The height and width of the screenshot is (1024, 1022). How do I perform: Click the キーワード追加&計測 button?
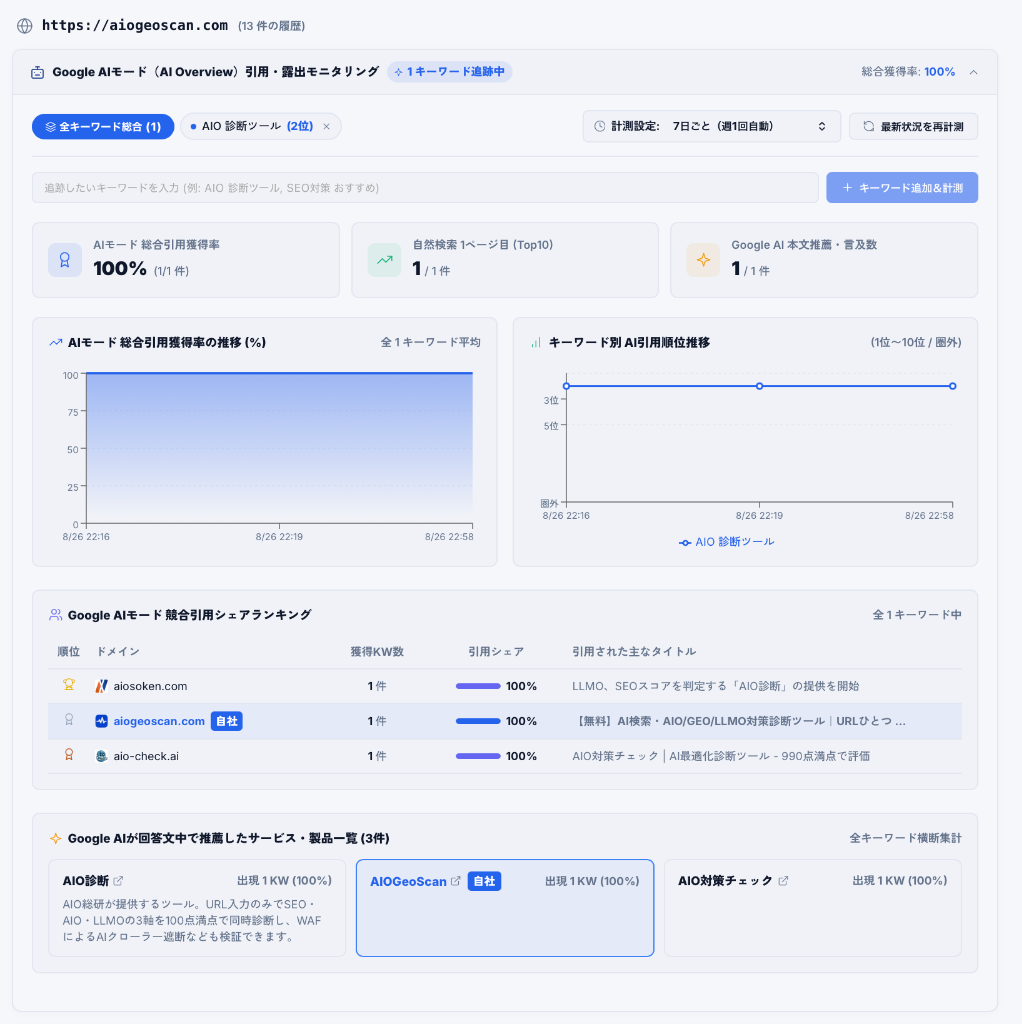click(902, 187)
